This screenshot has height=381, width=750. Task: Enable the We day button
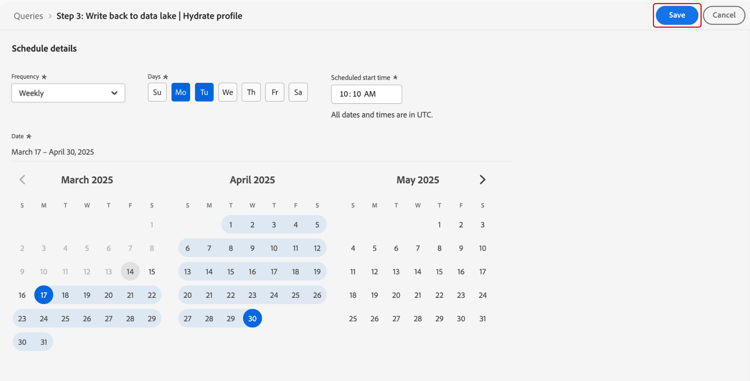[228, 92]
